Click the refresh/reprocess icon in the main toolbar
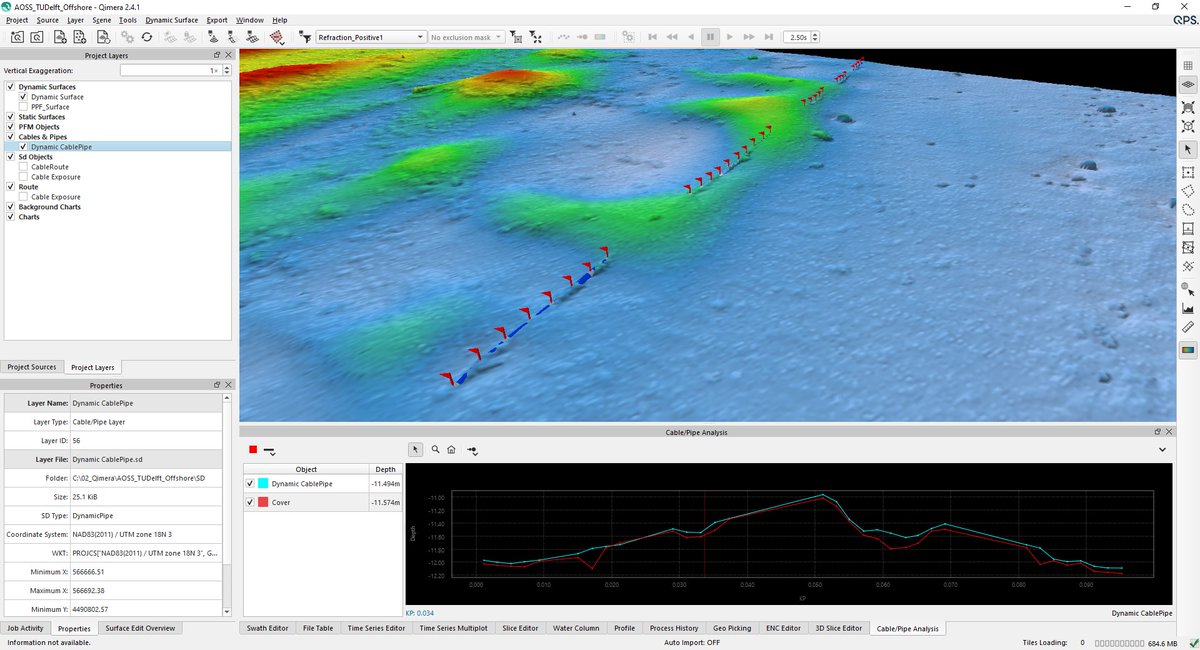Screen dimensions: 1200x650 coord(147,36)
